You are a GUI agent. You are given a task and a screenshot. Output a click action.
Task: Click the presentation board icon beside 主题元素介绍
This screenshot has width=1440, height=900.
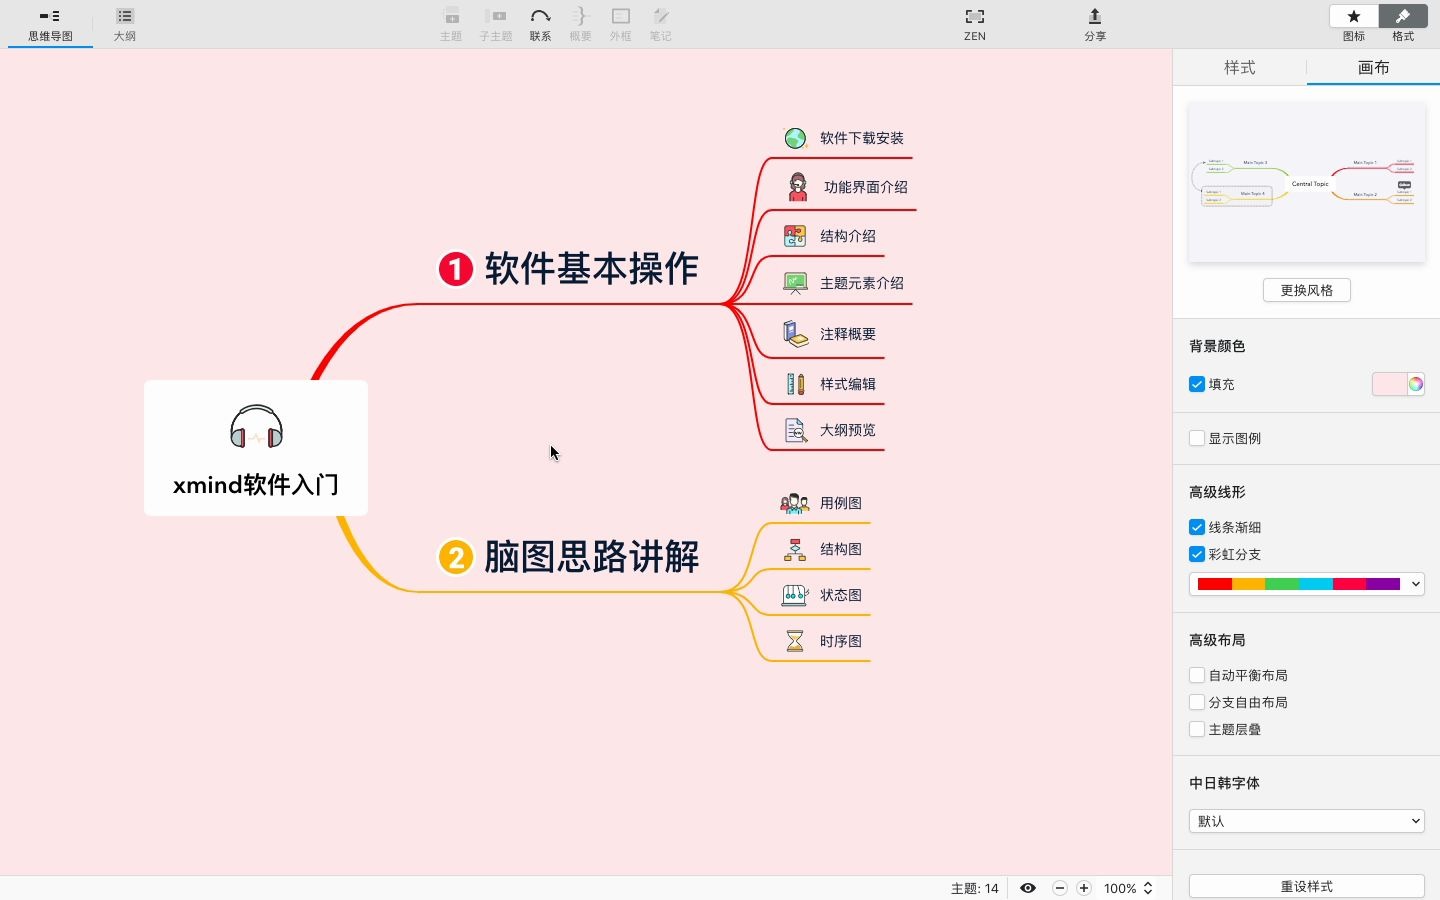(795, 284)
